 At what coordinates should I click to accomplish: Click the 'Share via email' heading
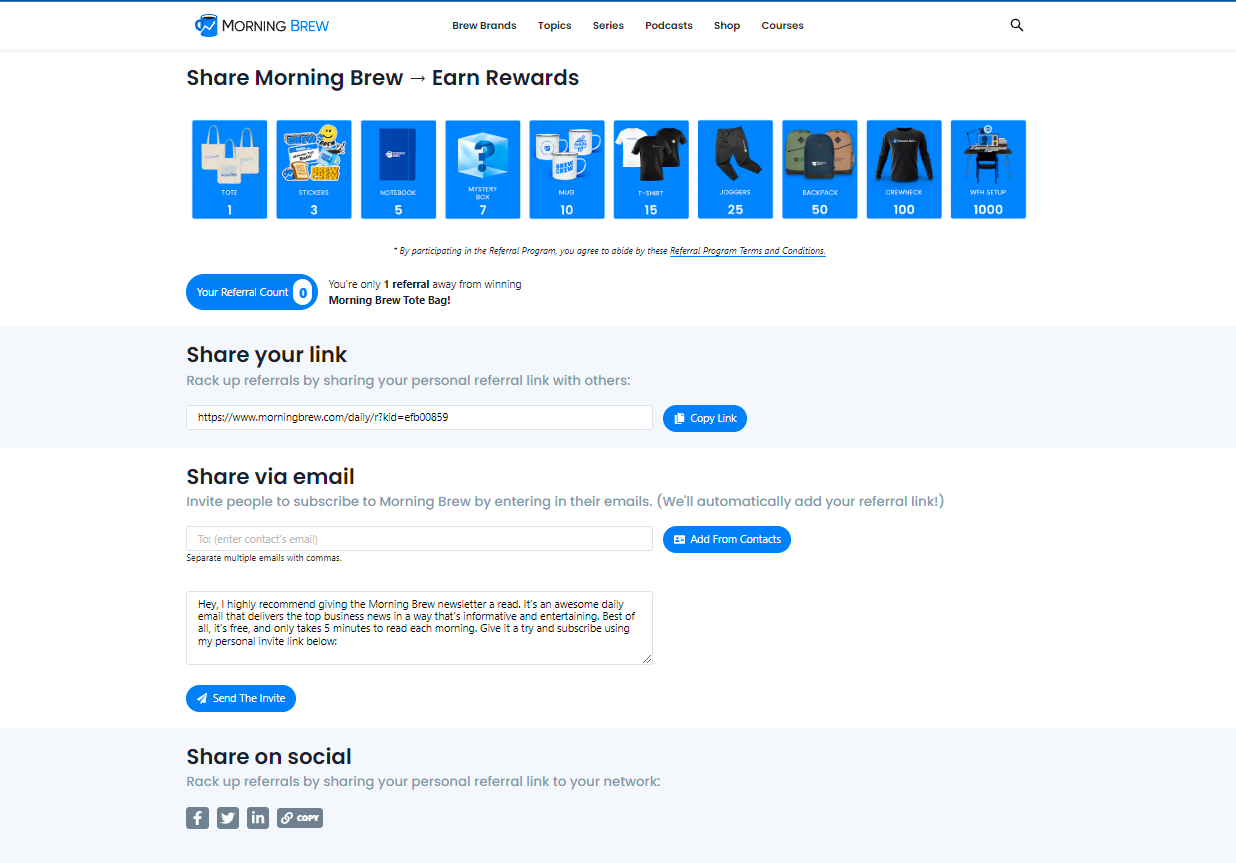271,477
